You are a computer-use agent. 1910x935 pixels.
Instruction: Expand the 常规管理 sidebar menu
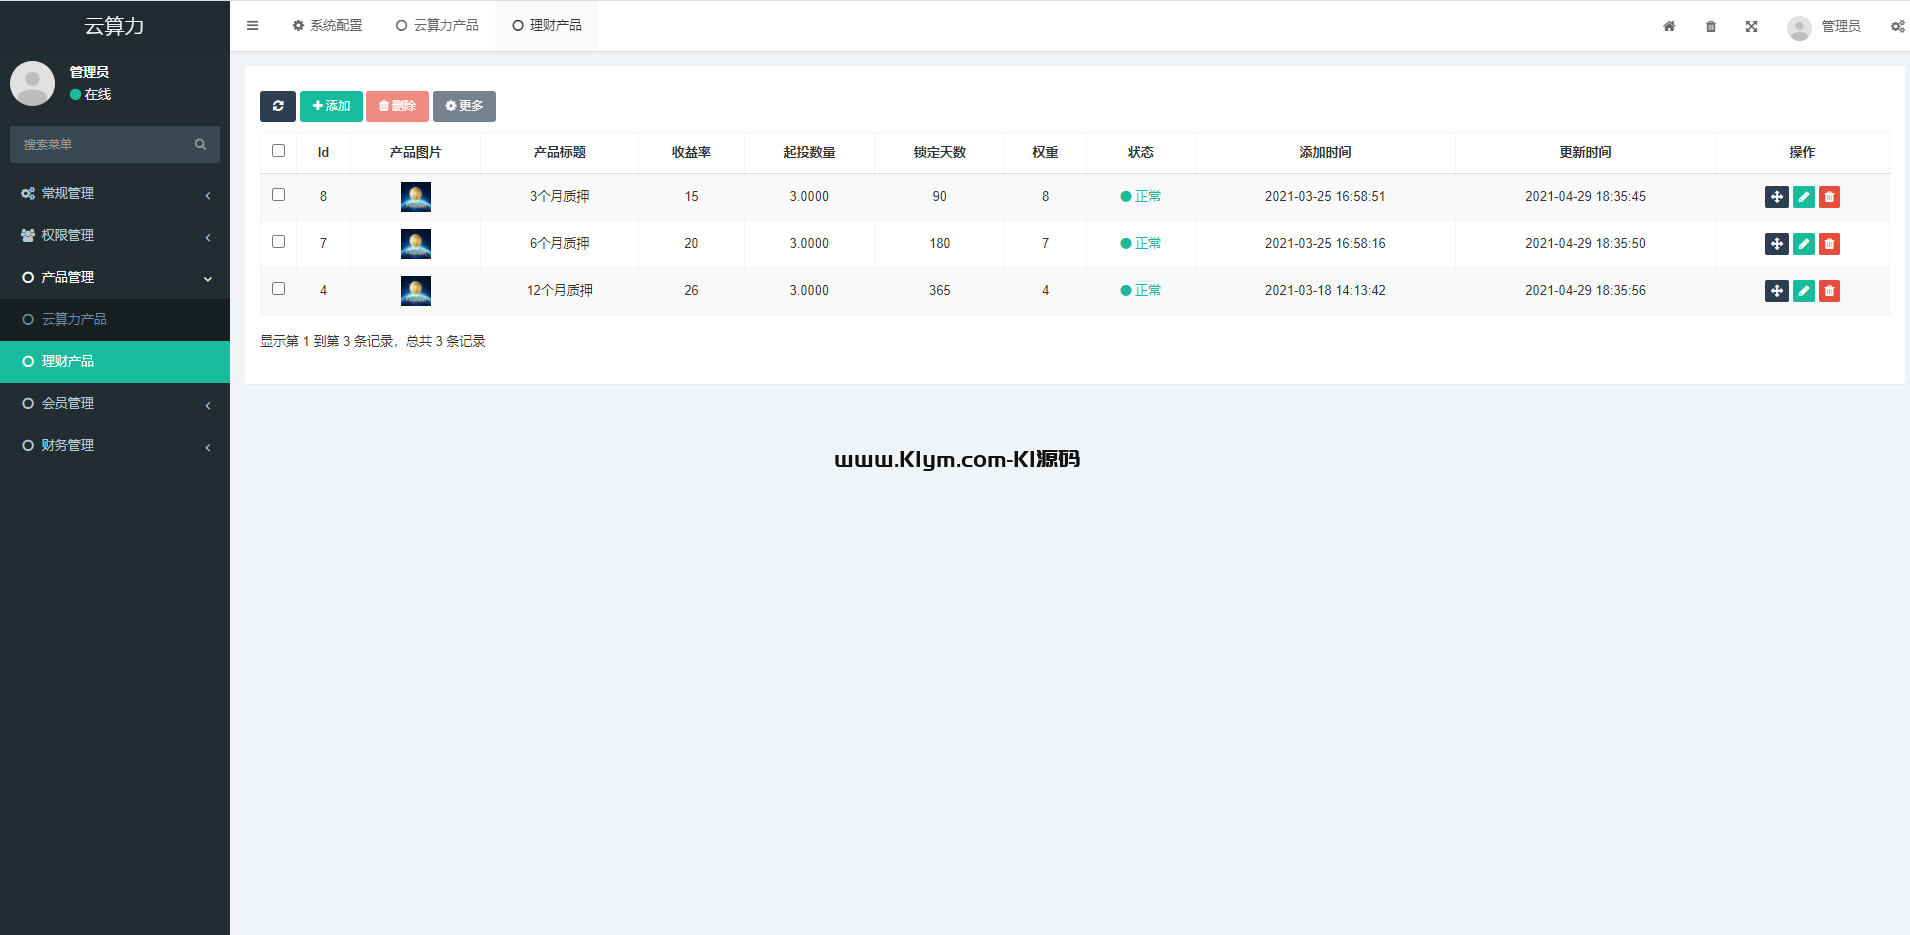pyautogui.click(x=115, y=194)
